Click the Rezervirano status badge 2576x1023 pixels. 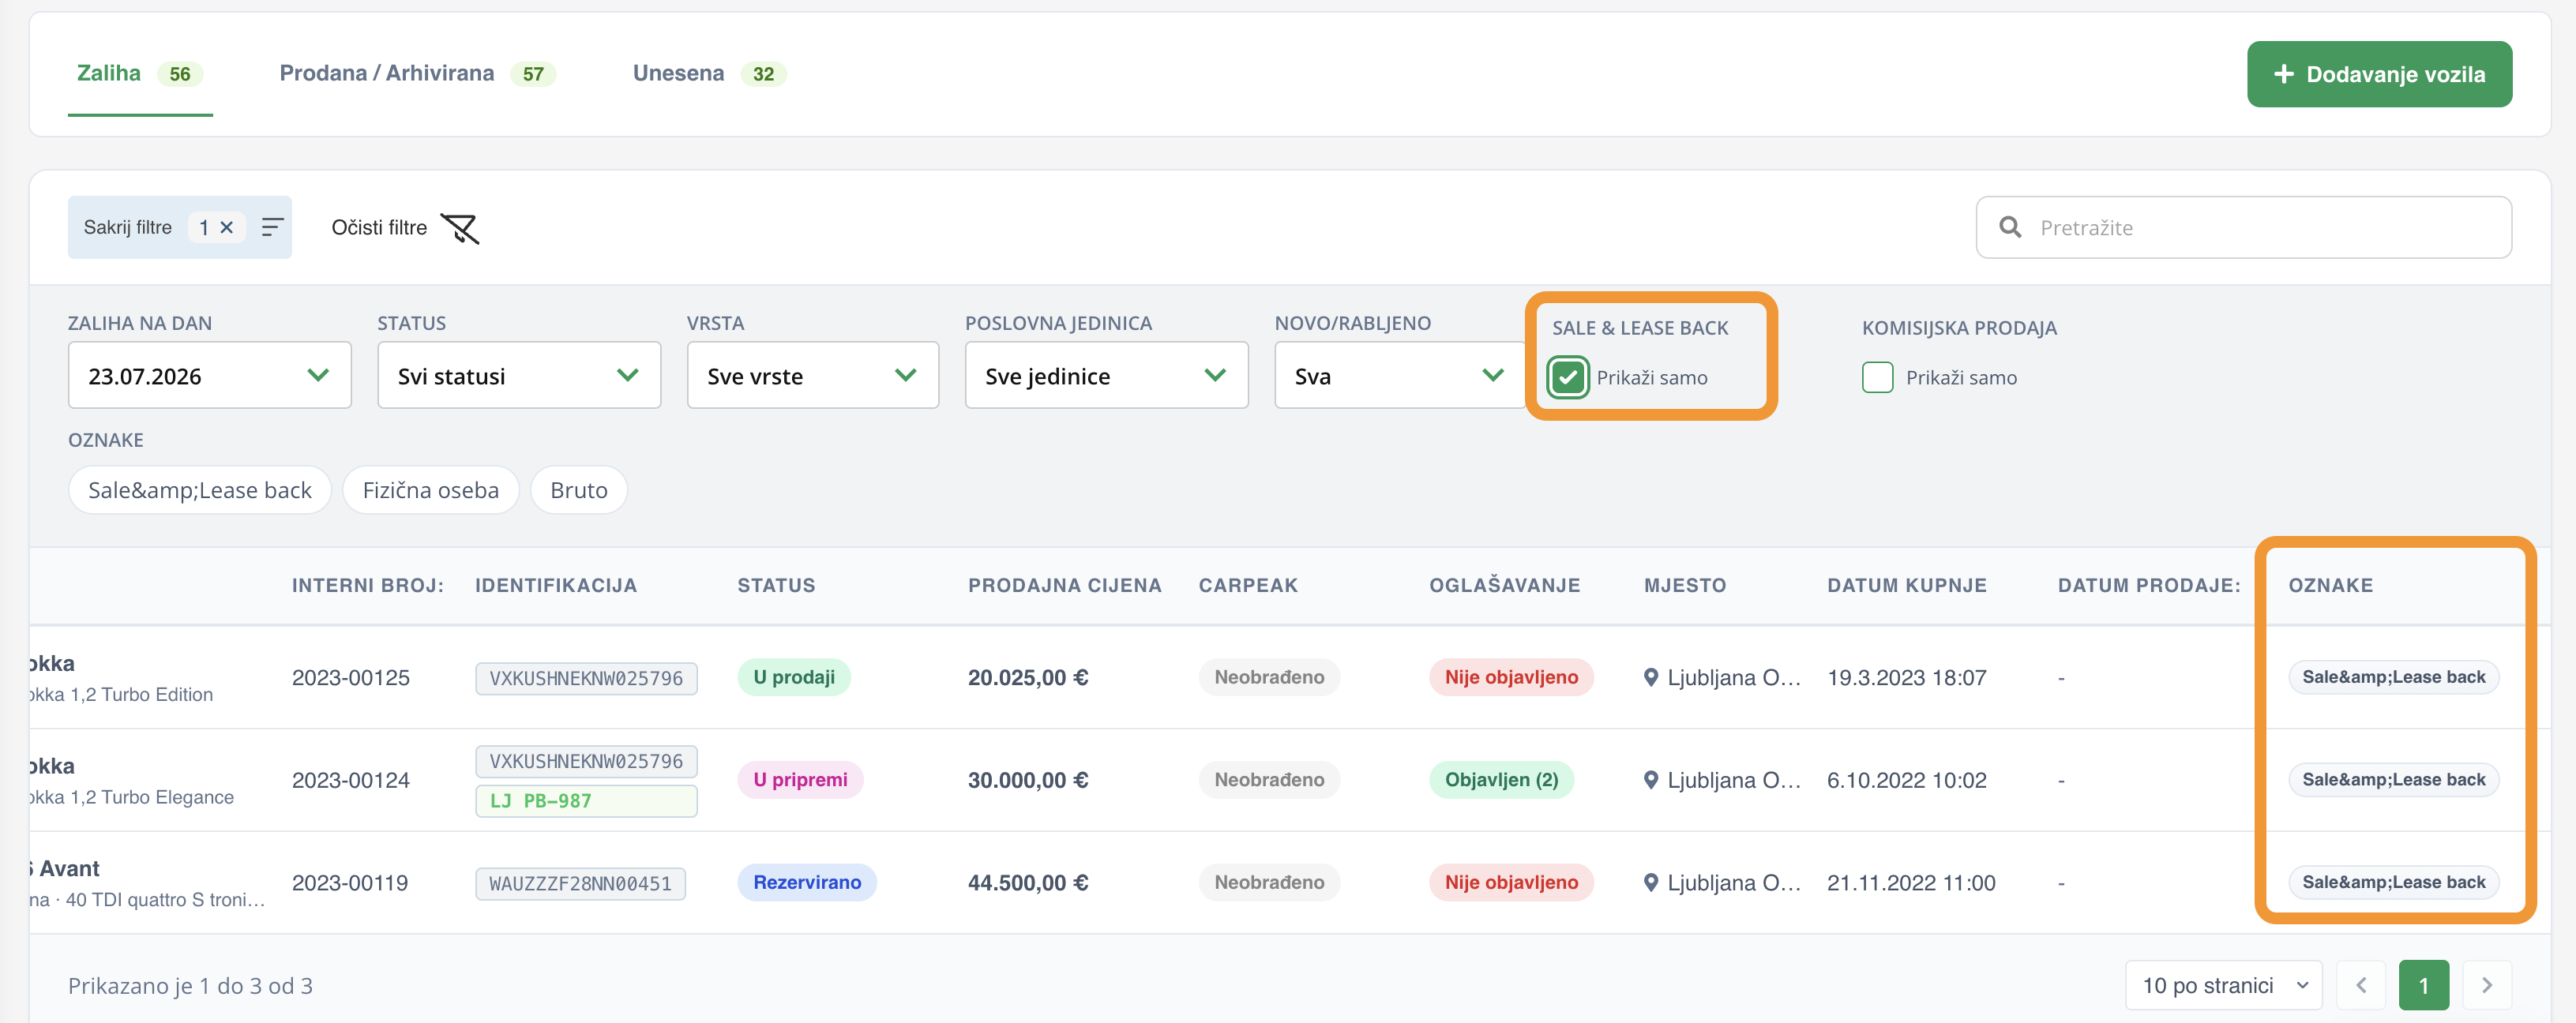[807, 882]
